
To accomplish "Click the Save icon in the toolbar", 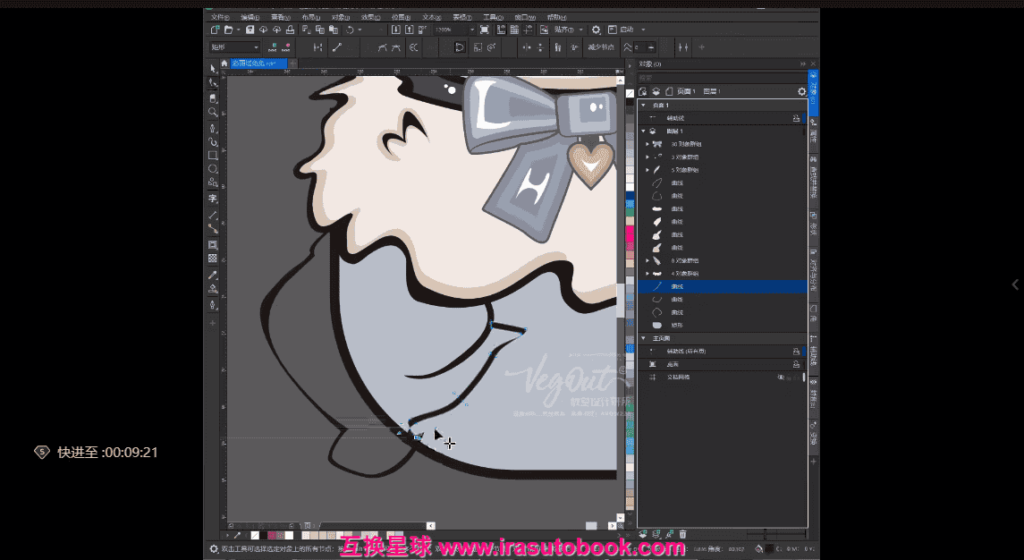I will pyautogui.click(x=250, y=30).
